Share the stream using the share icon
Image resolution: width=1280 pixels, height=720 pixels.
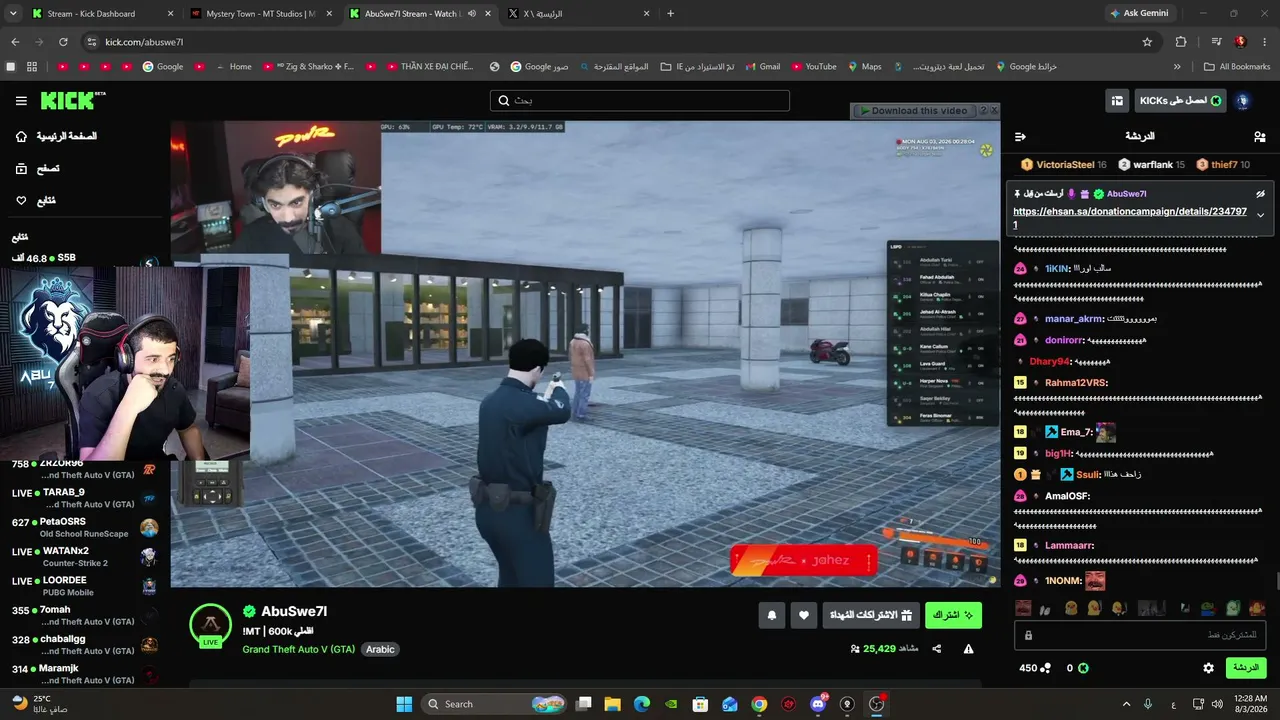(937, 649)
